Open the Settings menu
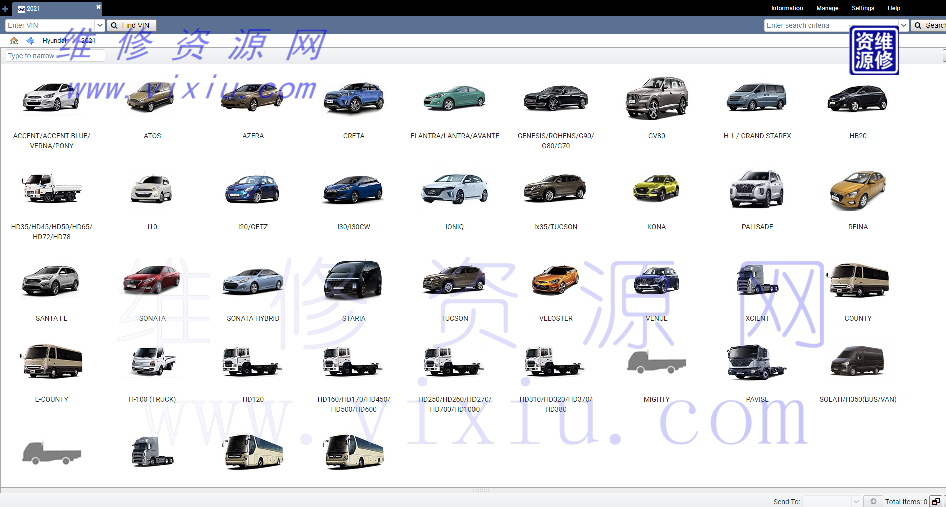This screenshot has width=946, height=507. point(862,8)
